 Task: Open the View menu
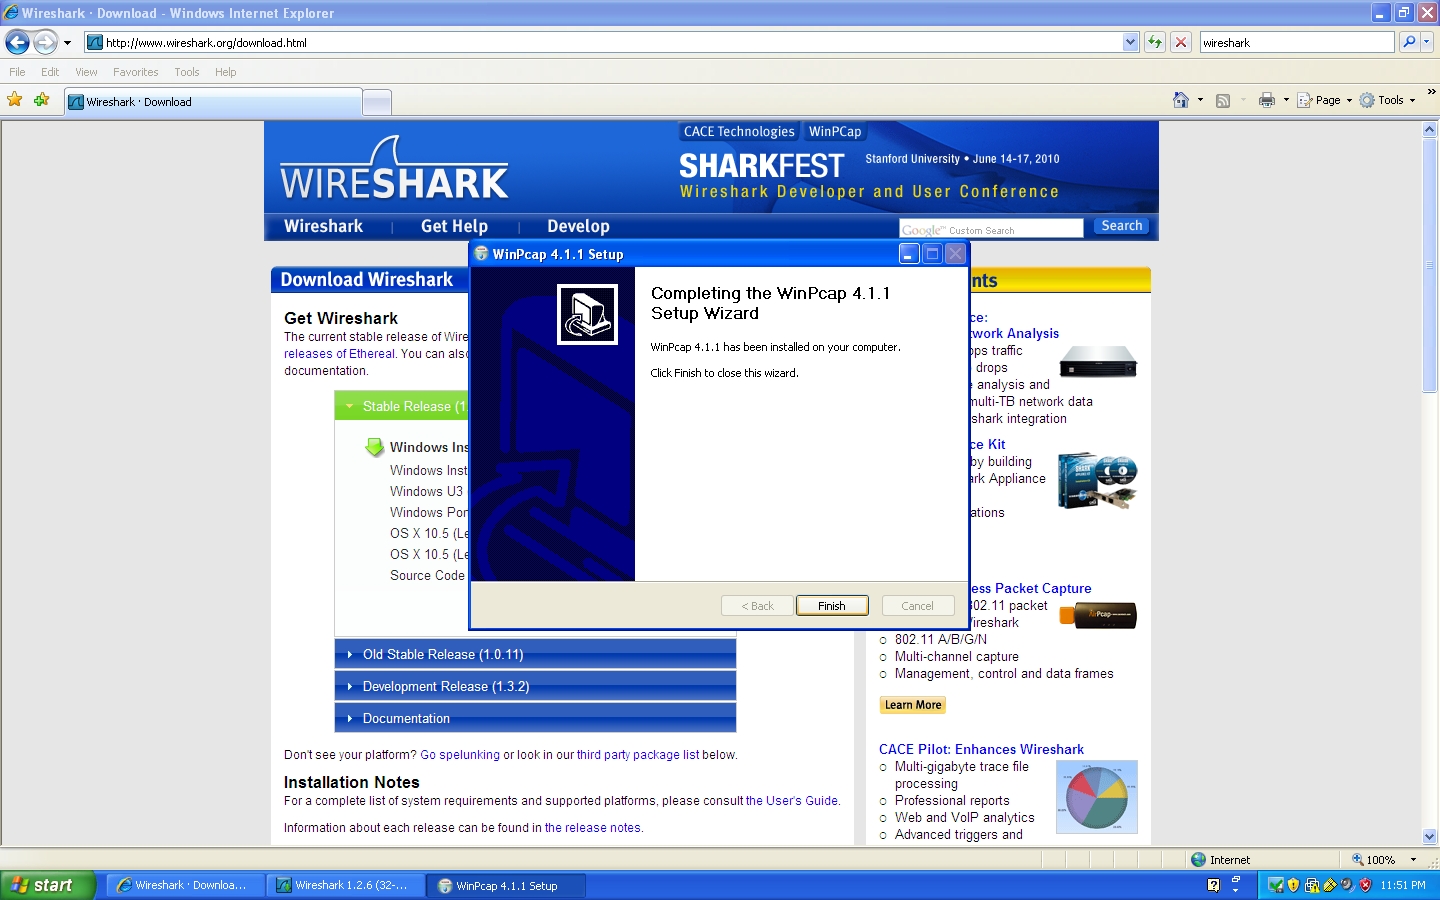coord(86,72)
